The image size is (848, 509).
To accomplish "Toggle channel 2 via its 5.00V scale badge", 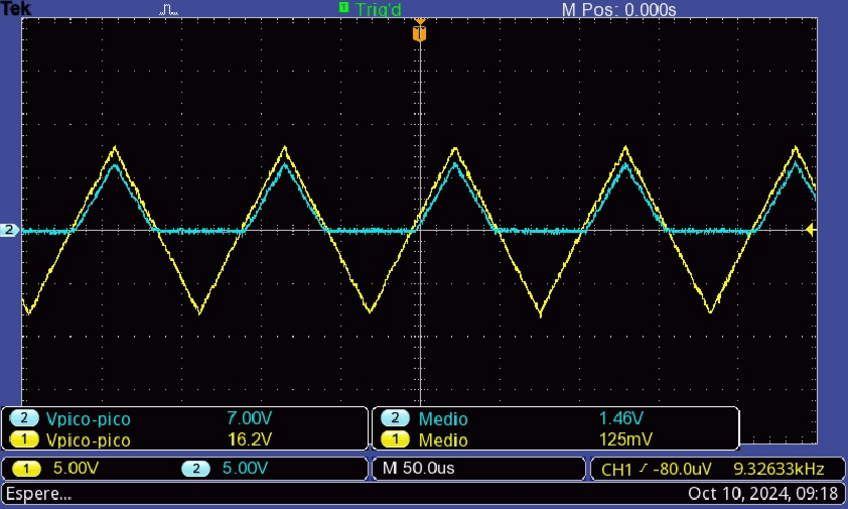I will [x=196, y=468].
